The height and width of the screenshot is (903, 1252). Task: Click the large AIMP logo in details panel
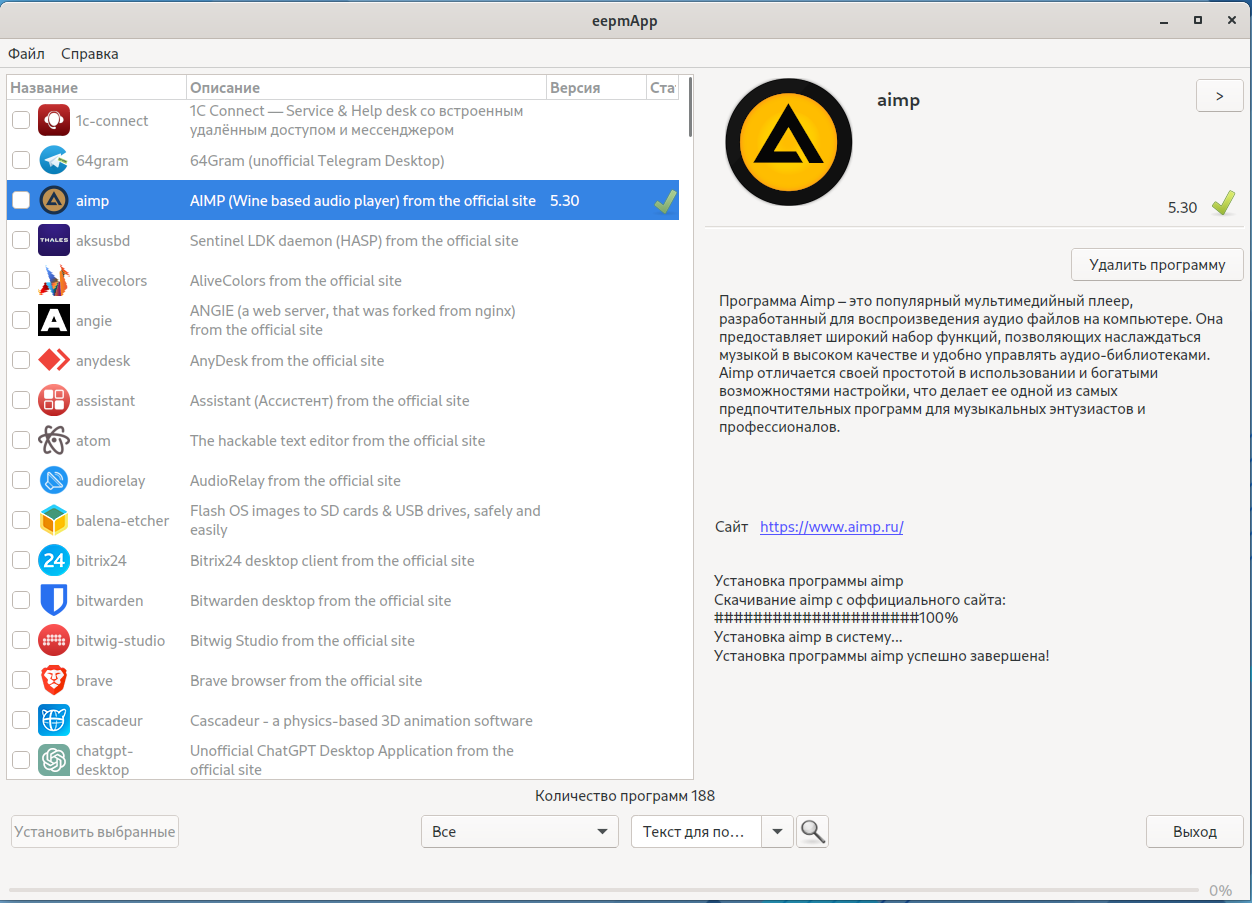click(789, 142)
